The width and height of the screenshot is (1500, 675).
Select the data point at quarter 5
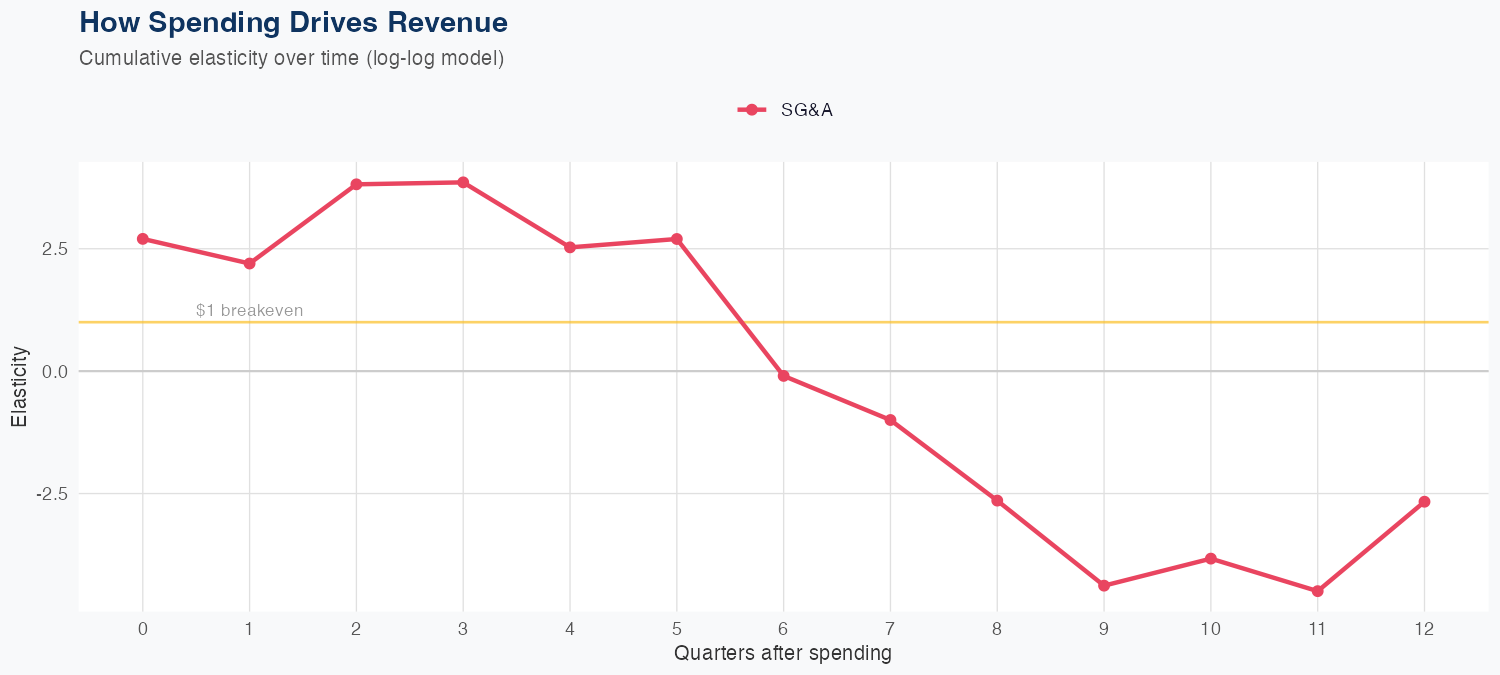click(677, 239)
